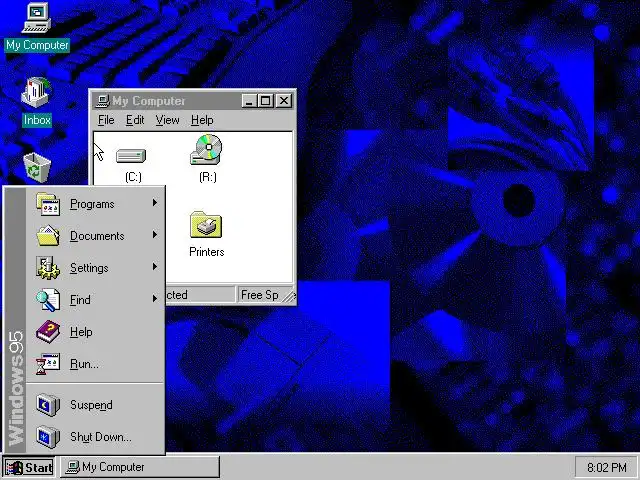
Task: Maximize the My Computer window
Action: coord(265,100)
